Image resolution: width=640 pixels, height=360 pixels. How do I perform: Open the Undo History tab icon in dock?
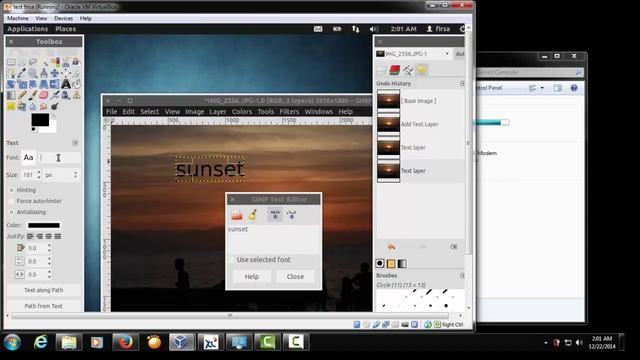pos(422,70)
